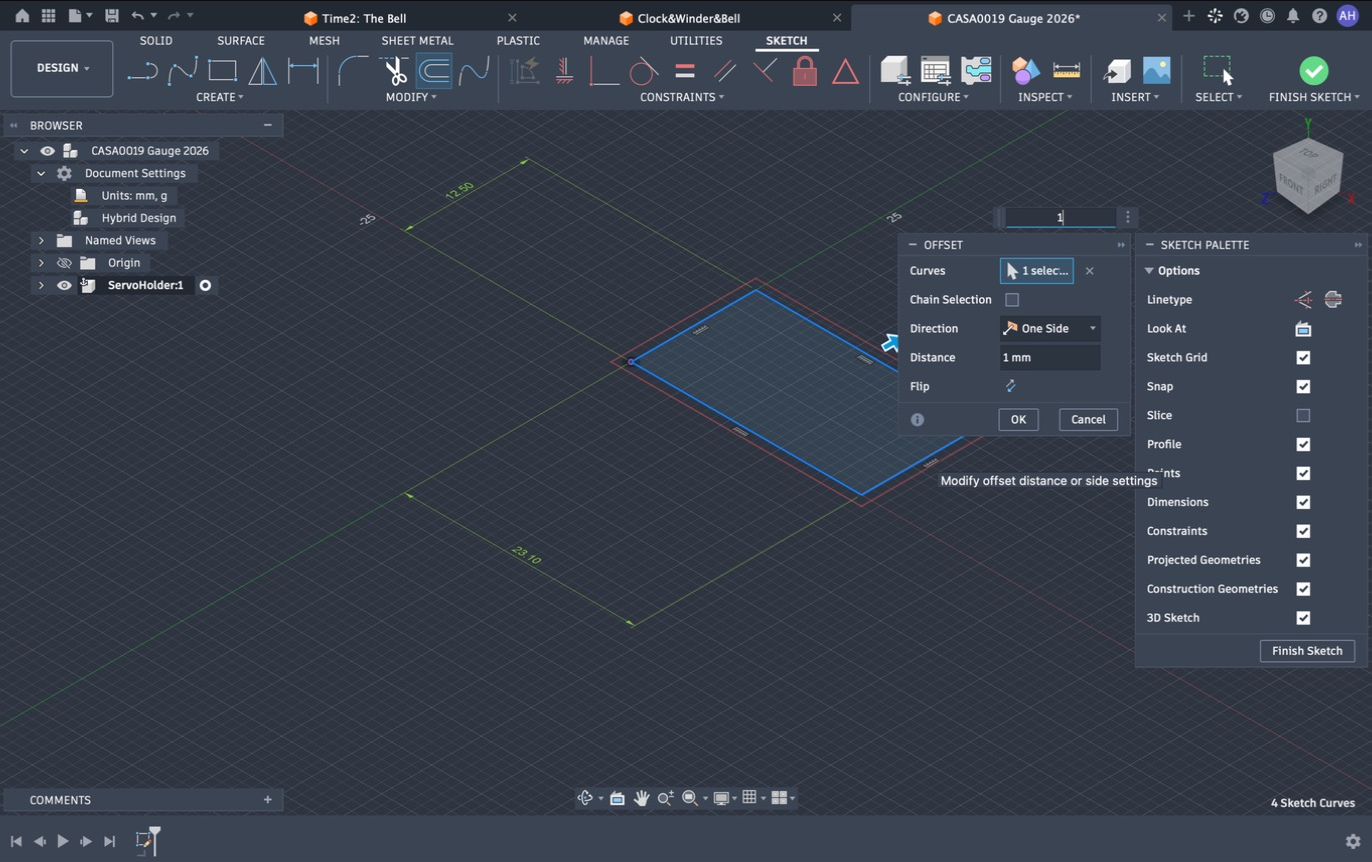
Task: Click the highlighted Offset tool icon
Action: [x=434, y=71]
